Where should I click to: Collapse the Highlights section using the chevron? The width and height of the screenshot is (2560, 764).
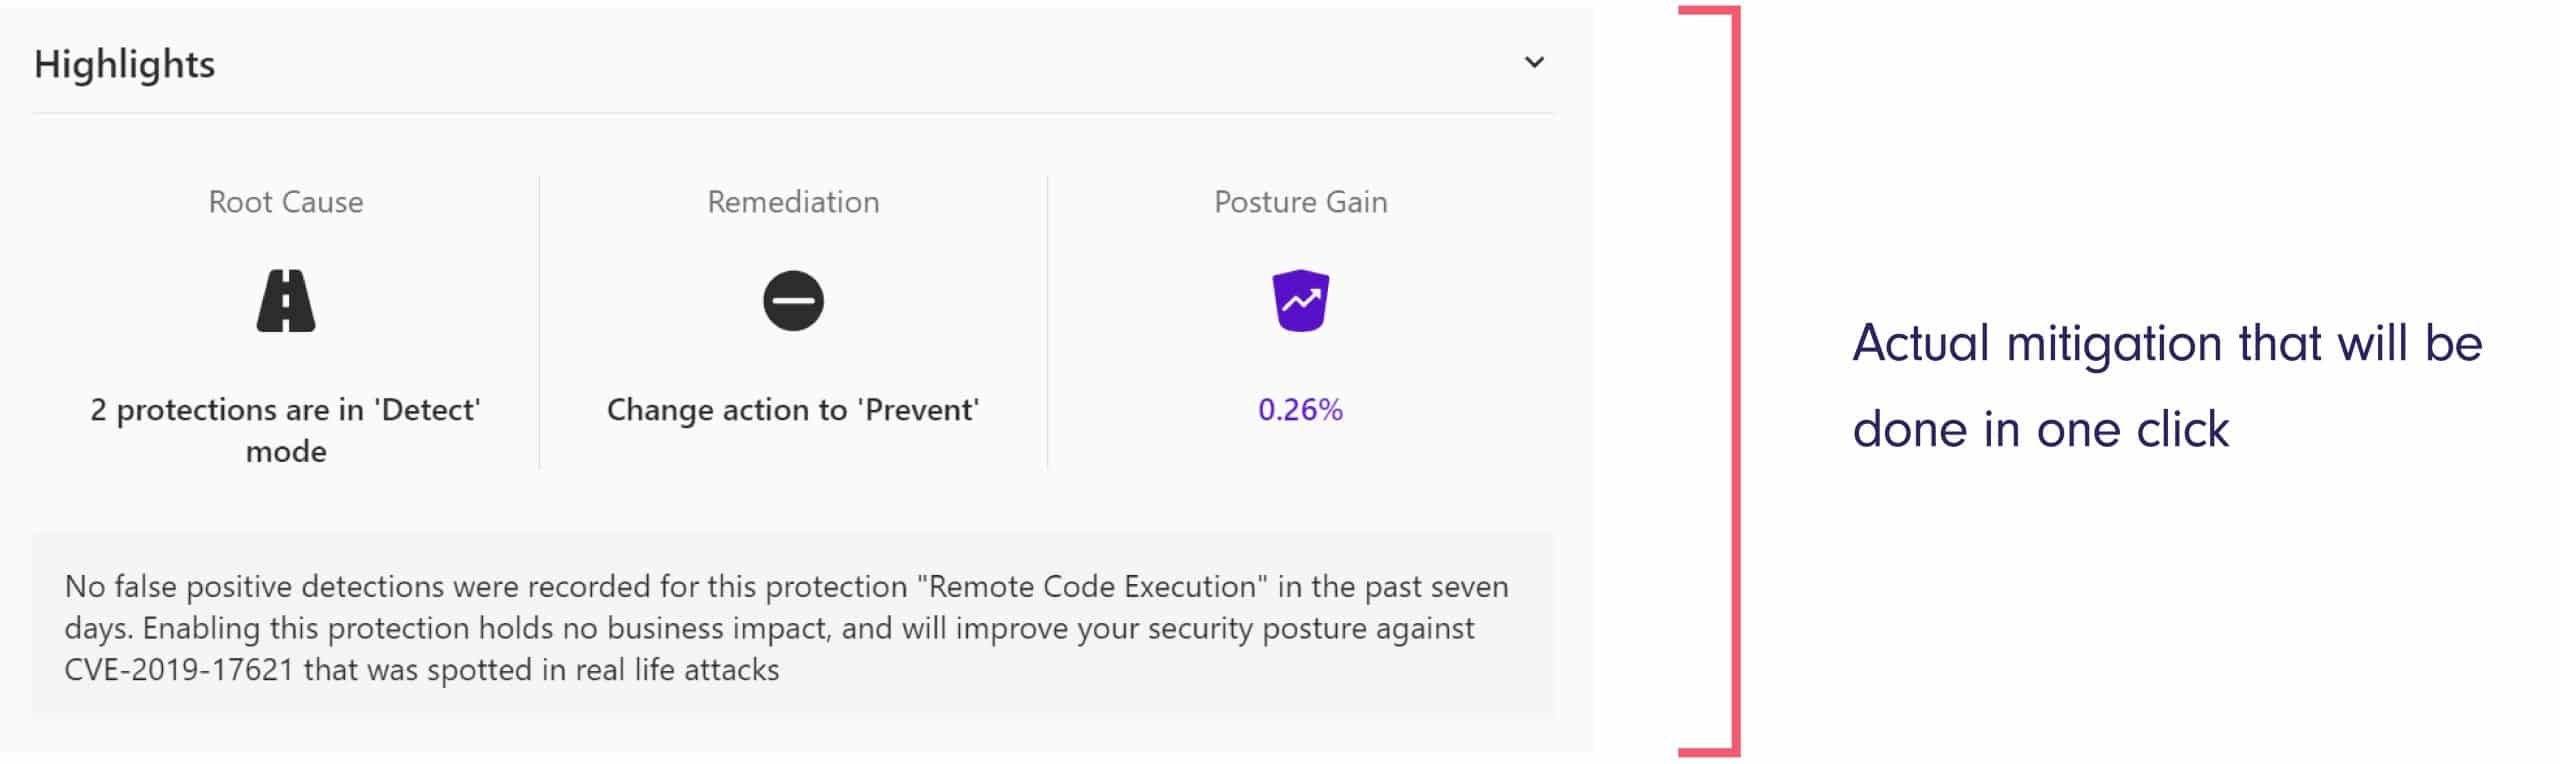(1533, 63)
